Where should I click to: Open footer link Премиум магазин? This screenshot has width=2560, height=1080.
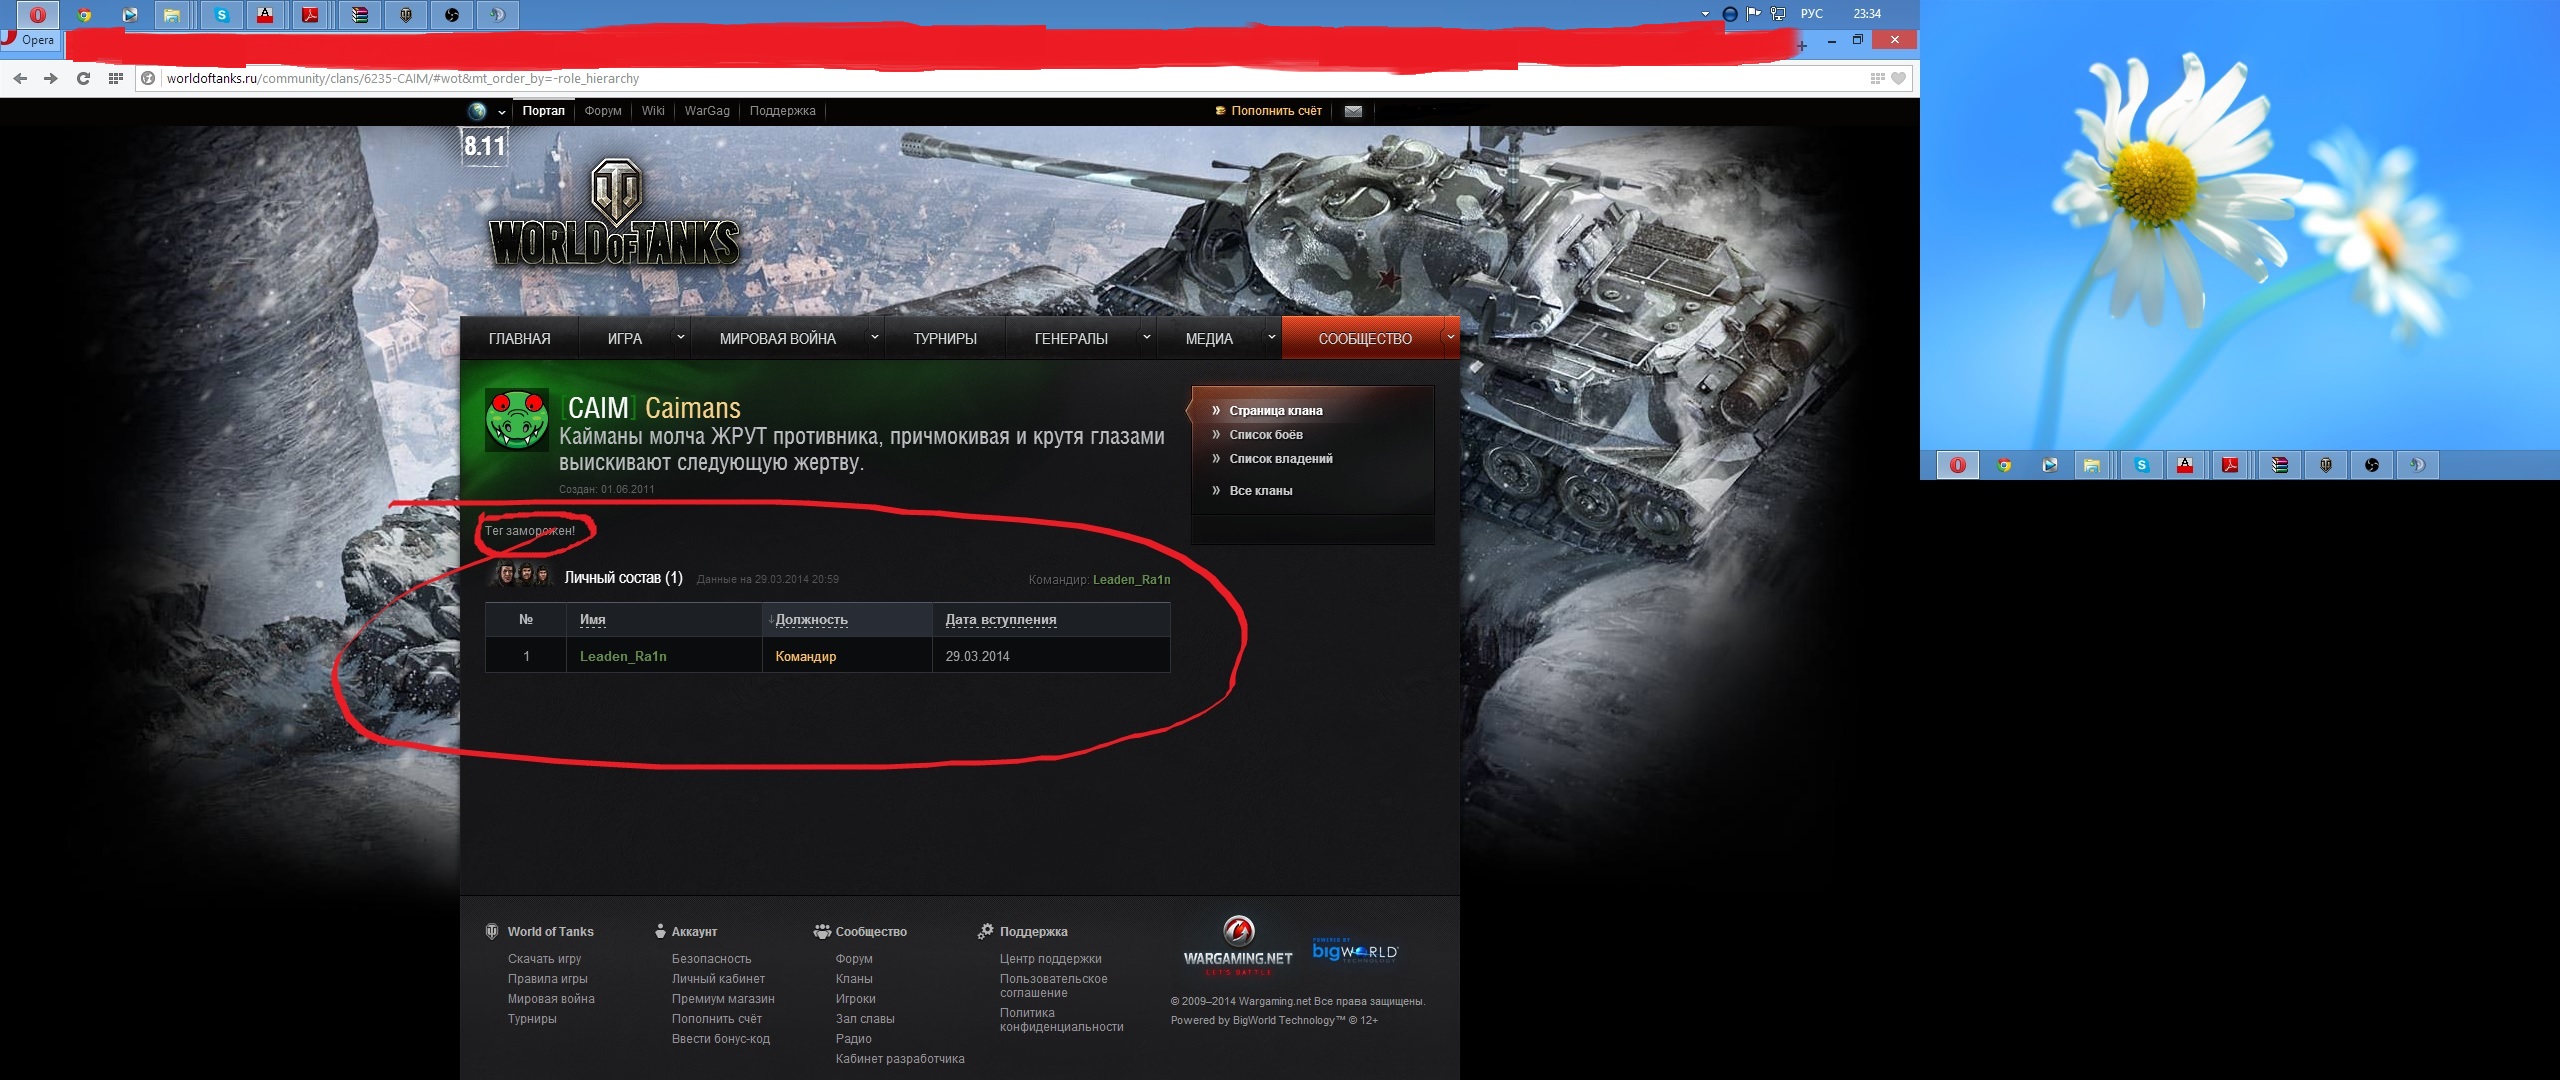723,999
